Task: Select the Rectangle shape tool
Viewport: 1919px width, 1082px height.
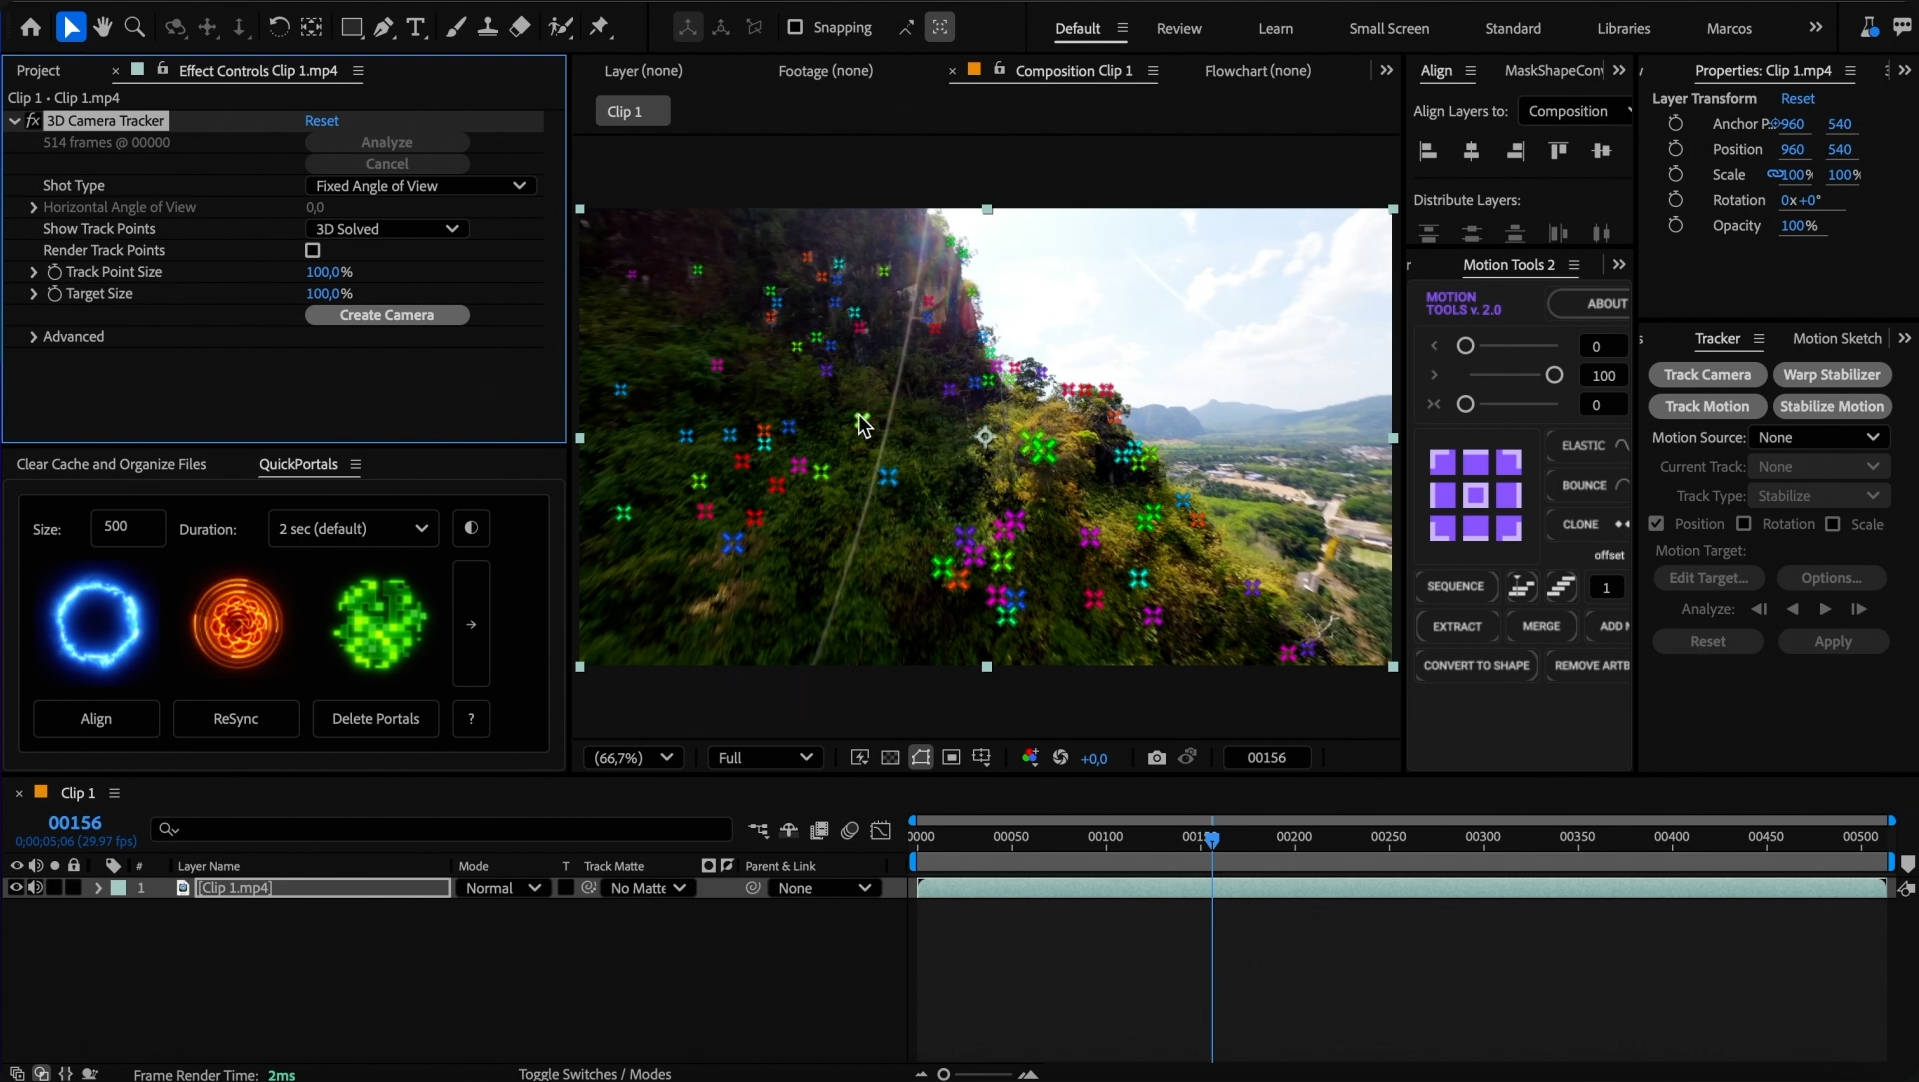Action: (351, 27)
